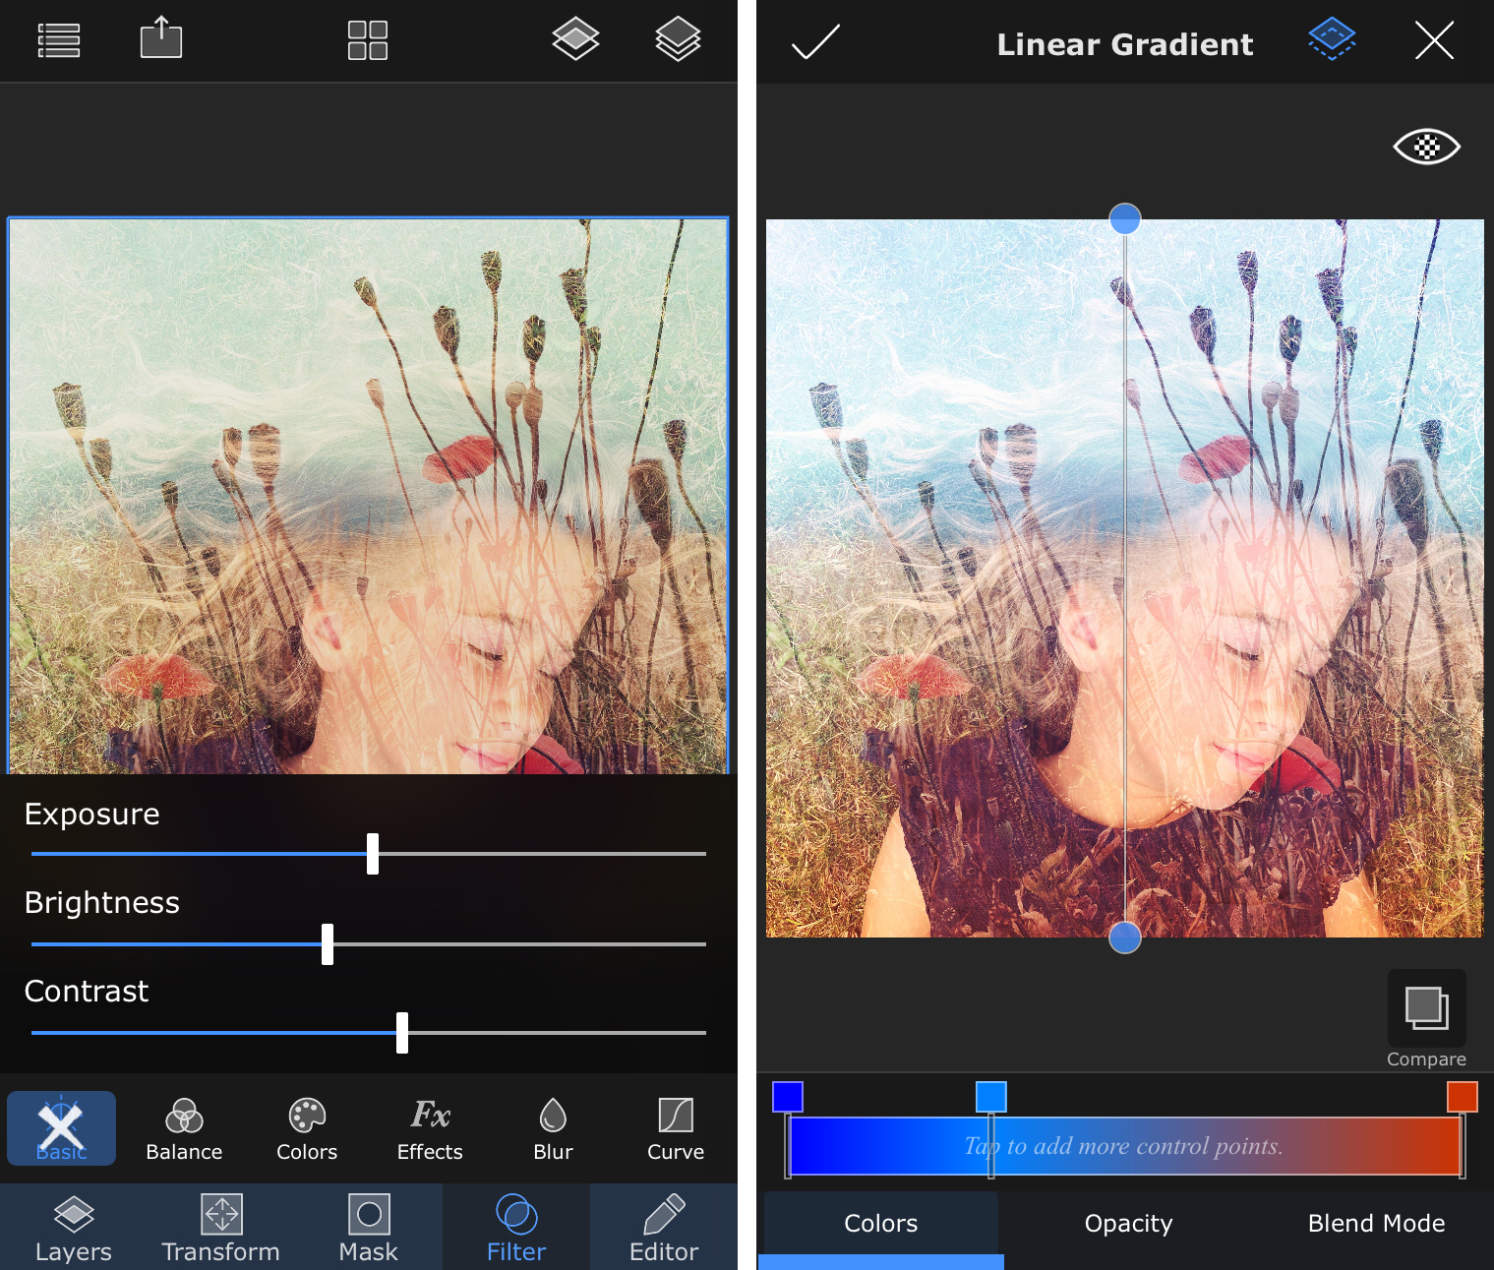Tap the collage grid icon

[367, 40]
